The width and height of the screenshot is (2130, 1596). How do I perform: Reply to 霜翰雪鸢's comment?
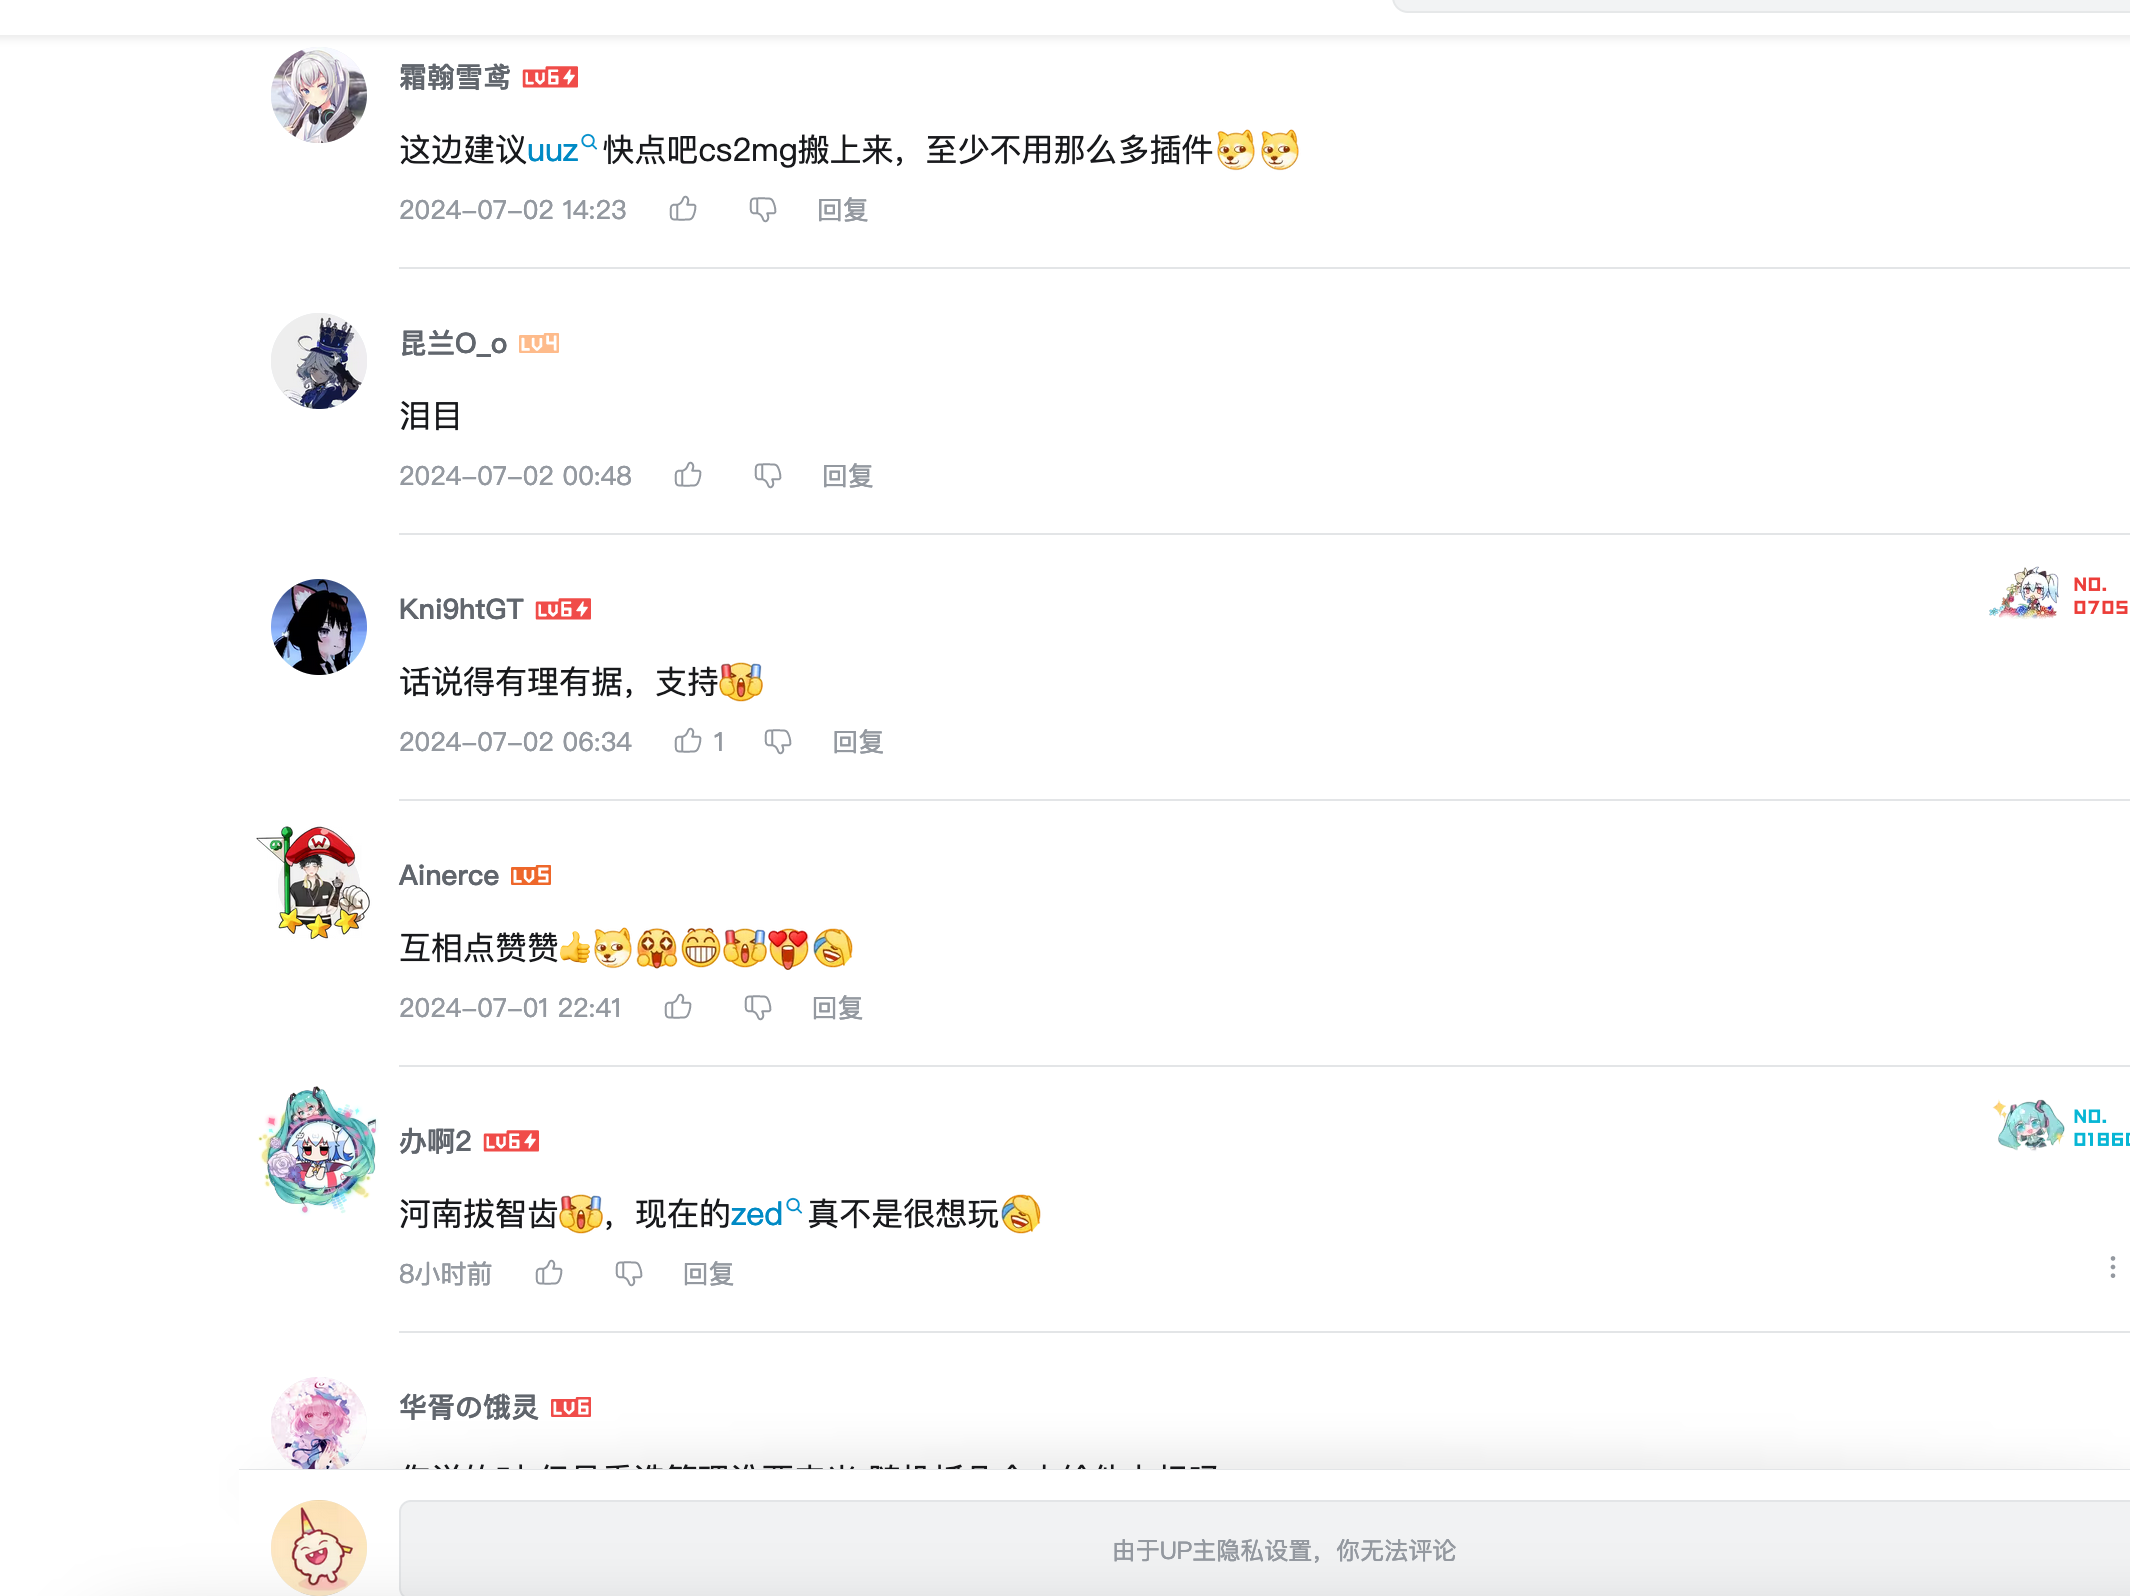[x=843, y=210]
